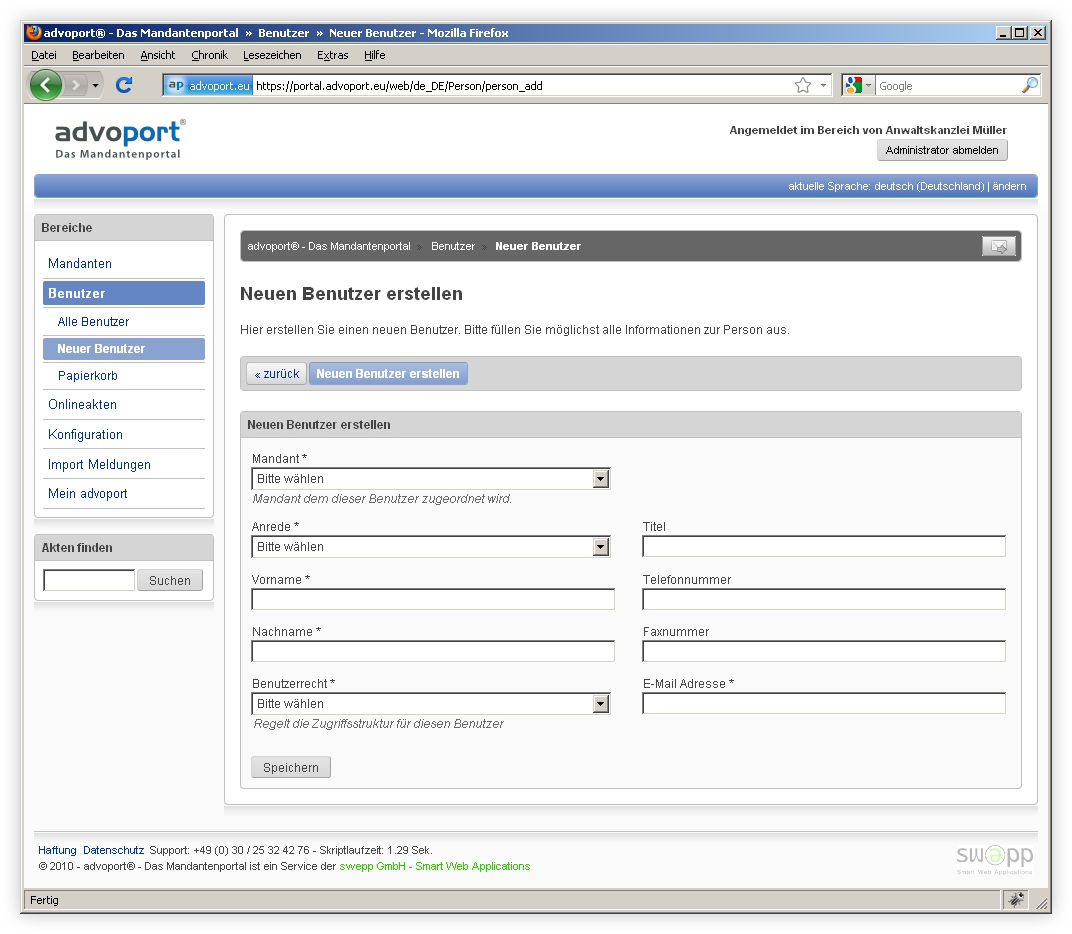Open the Hilfe menu

coord(375,55)
